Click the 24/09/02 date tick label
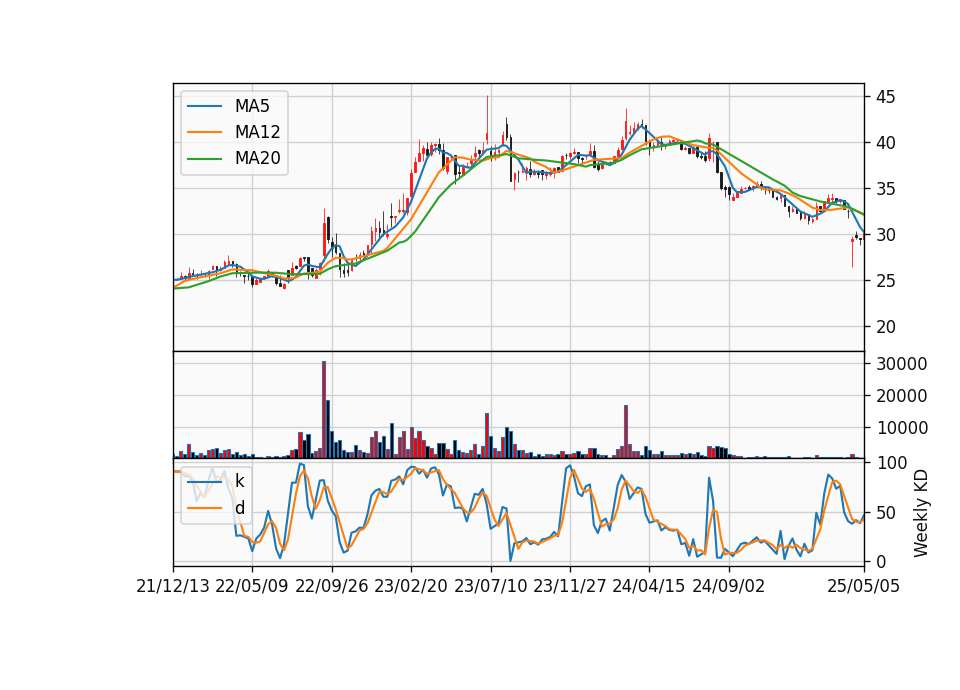Screen dimensions: 960x690 tap(729, 586)
